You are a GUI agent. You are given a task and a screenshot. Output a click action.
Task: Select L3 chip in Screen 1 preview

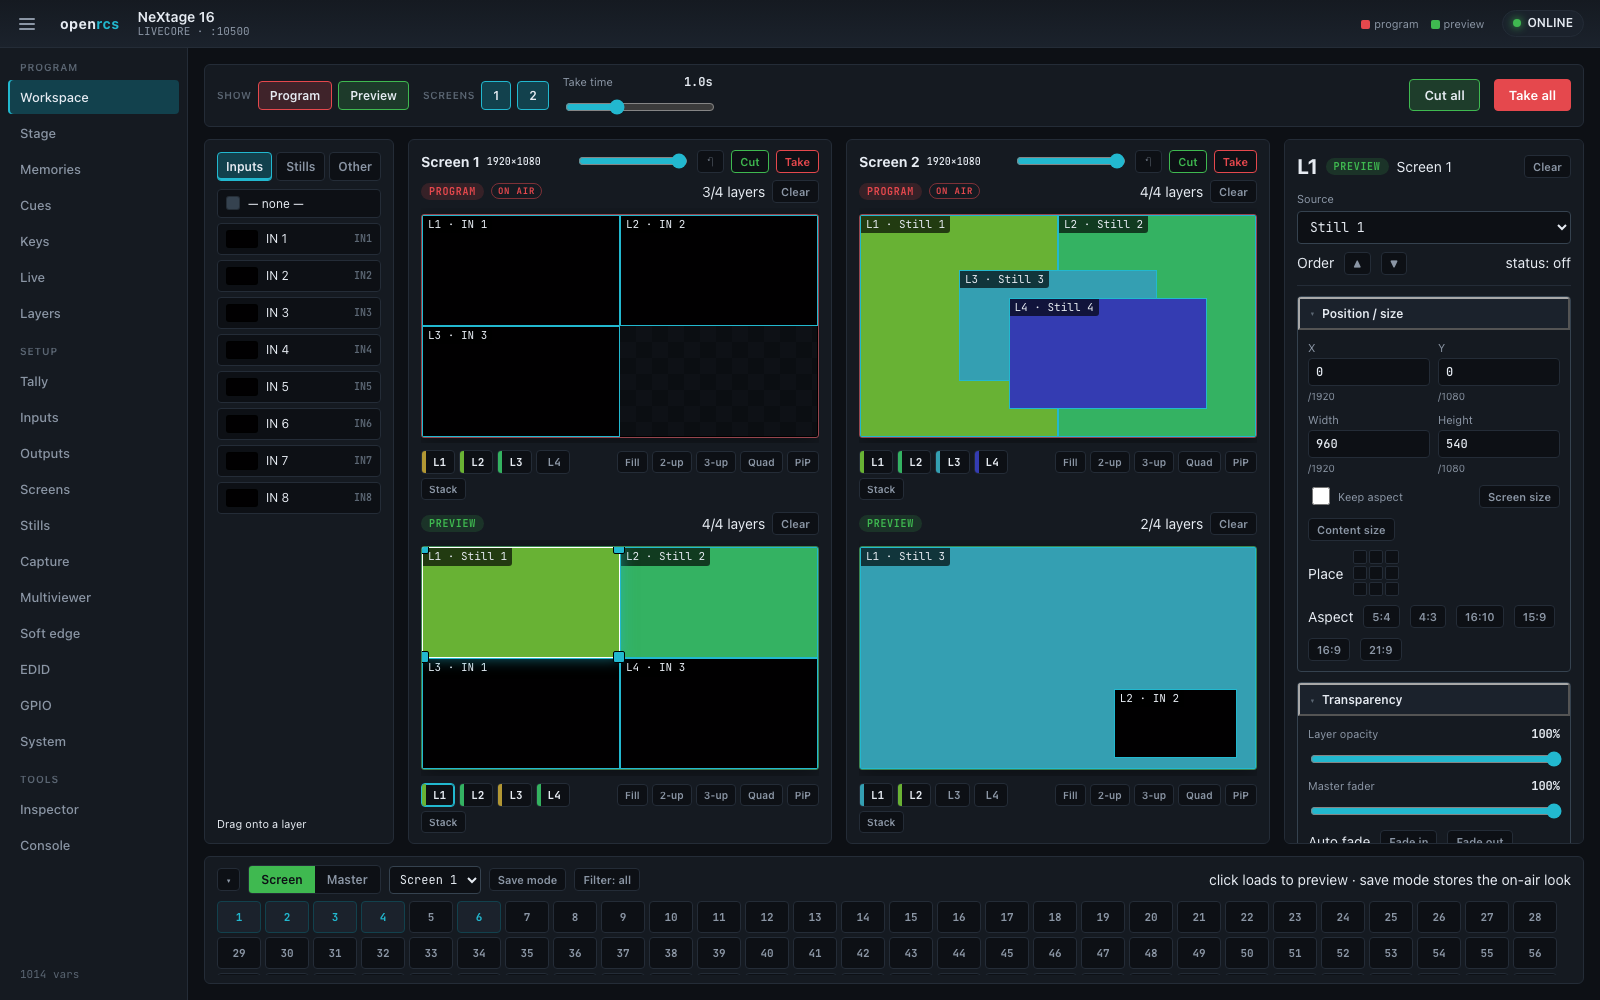(515, 795)
